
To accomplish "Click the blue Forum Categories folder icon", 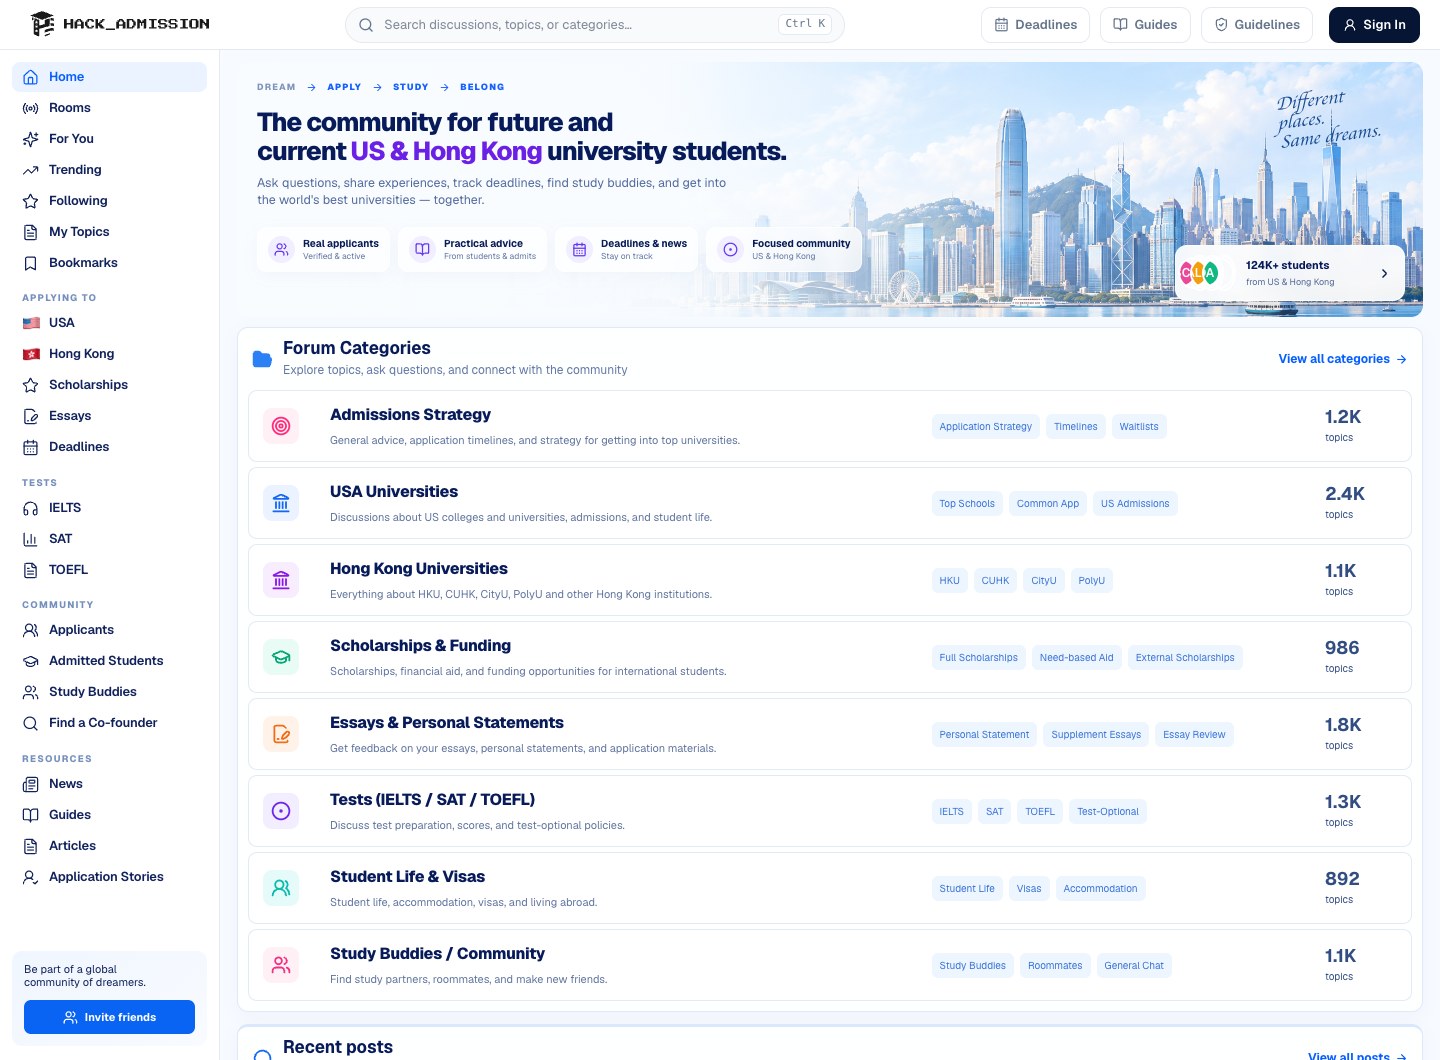I will [262, 359].
